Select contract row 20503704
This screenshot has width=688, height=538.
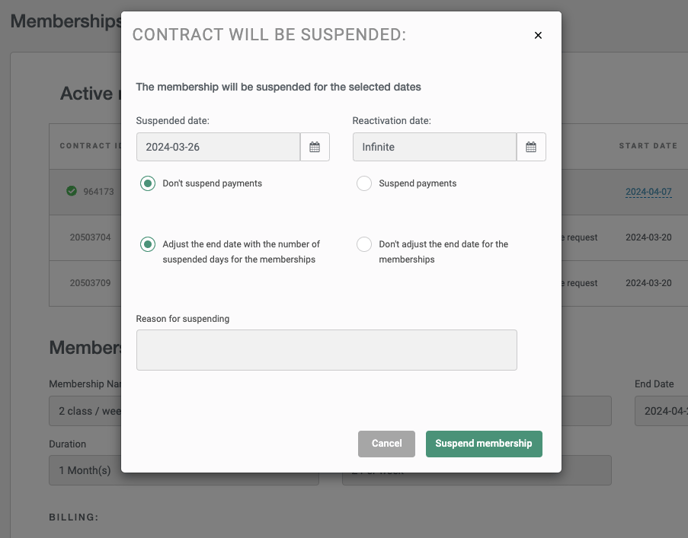90,237
